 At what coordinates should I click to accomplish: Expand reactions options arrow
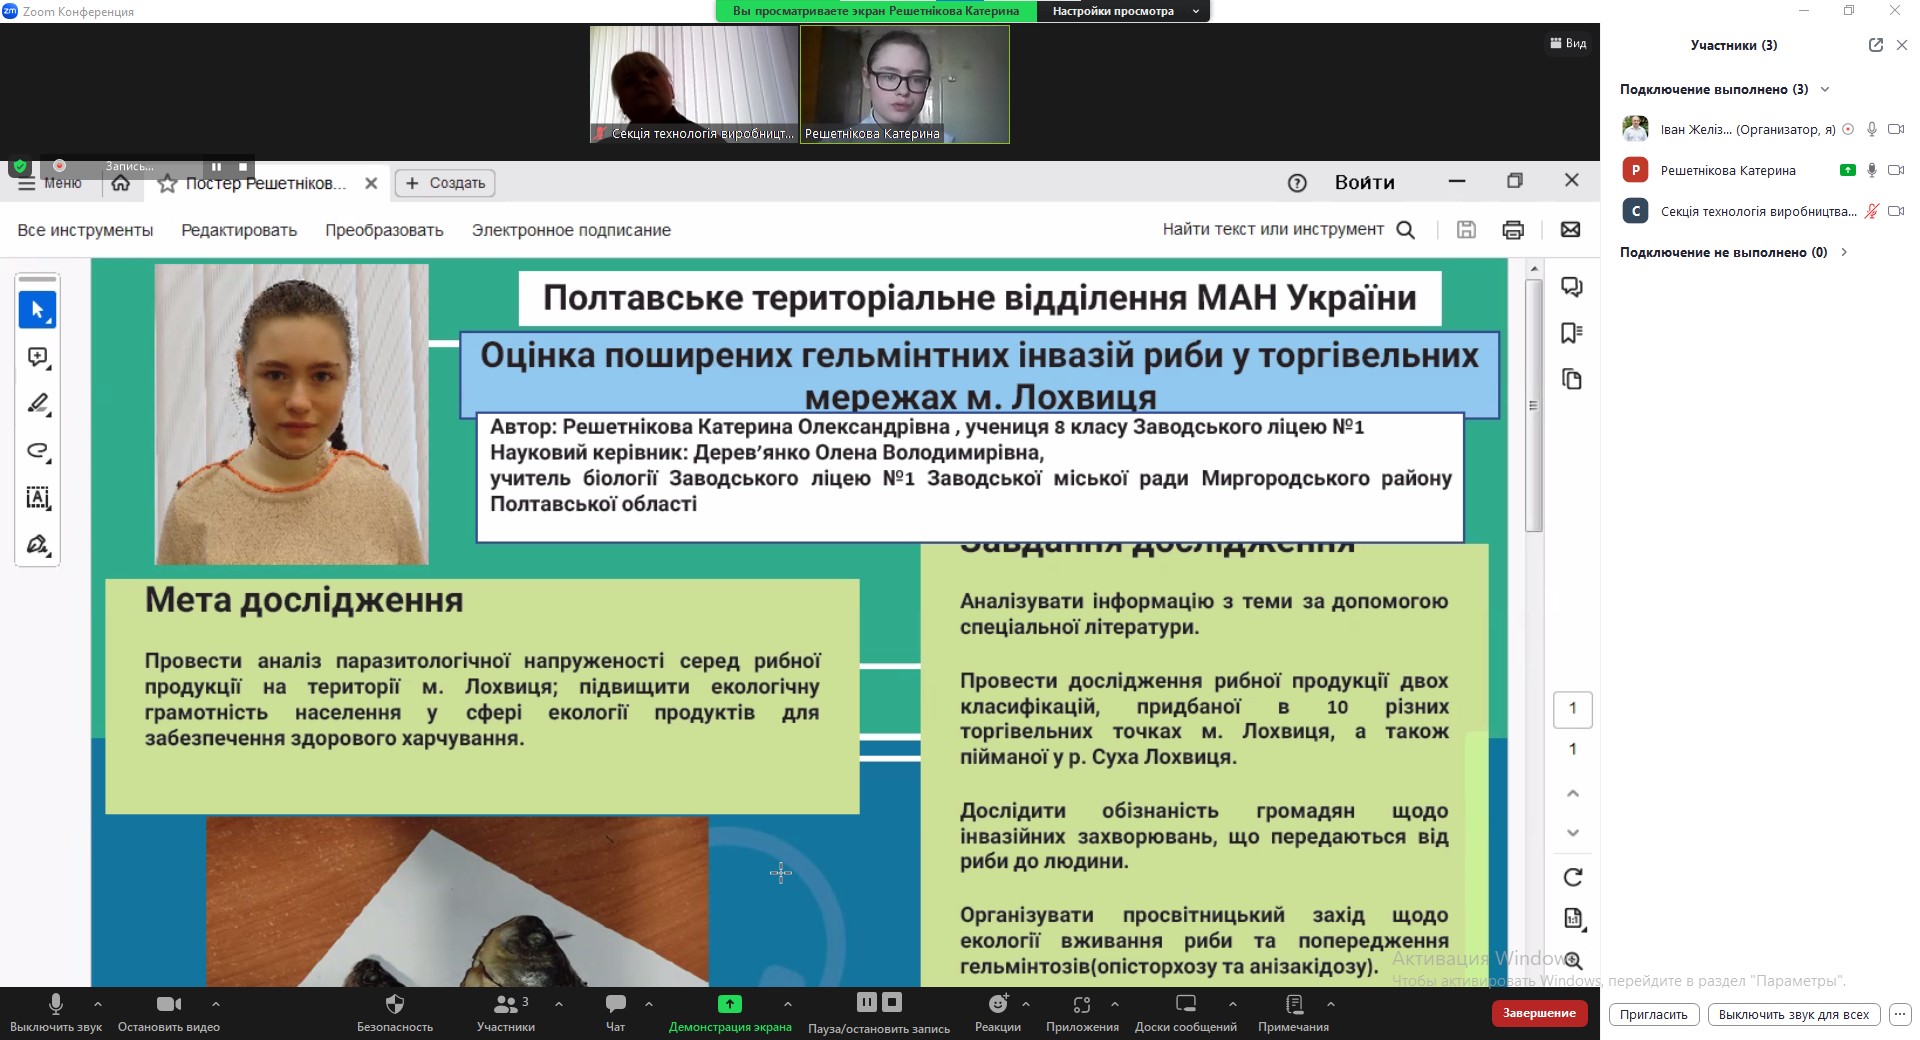pyautogui.click(x=1025, y=1004)
